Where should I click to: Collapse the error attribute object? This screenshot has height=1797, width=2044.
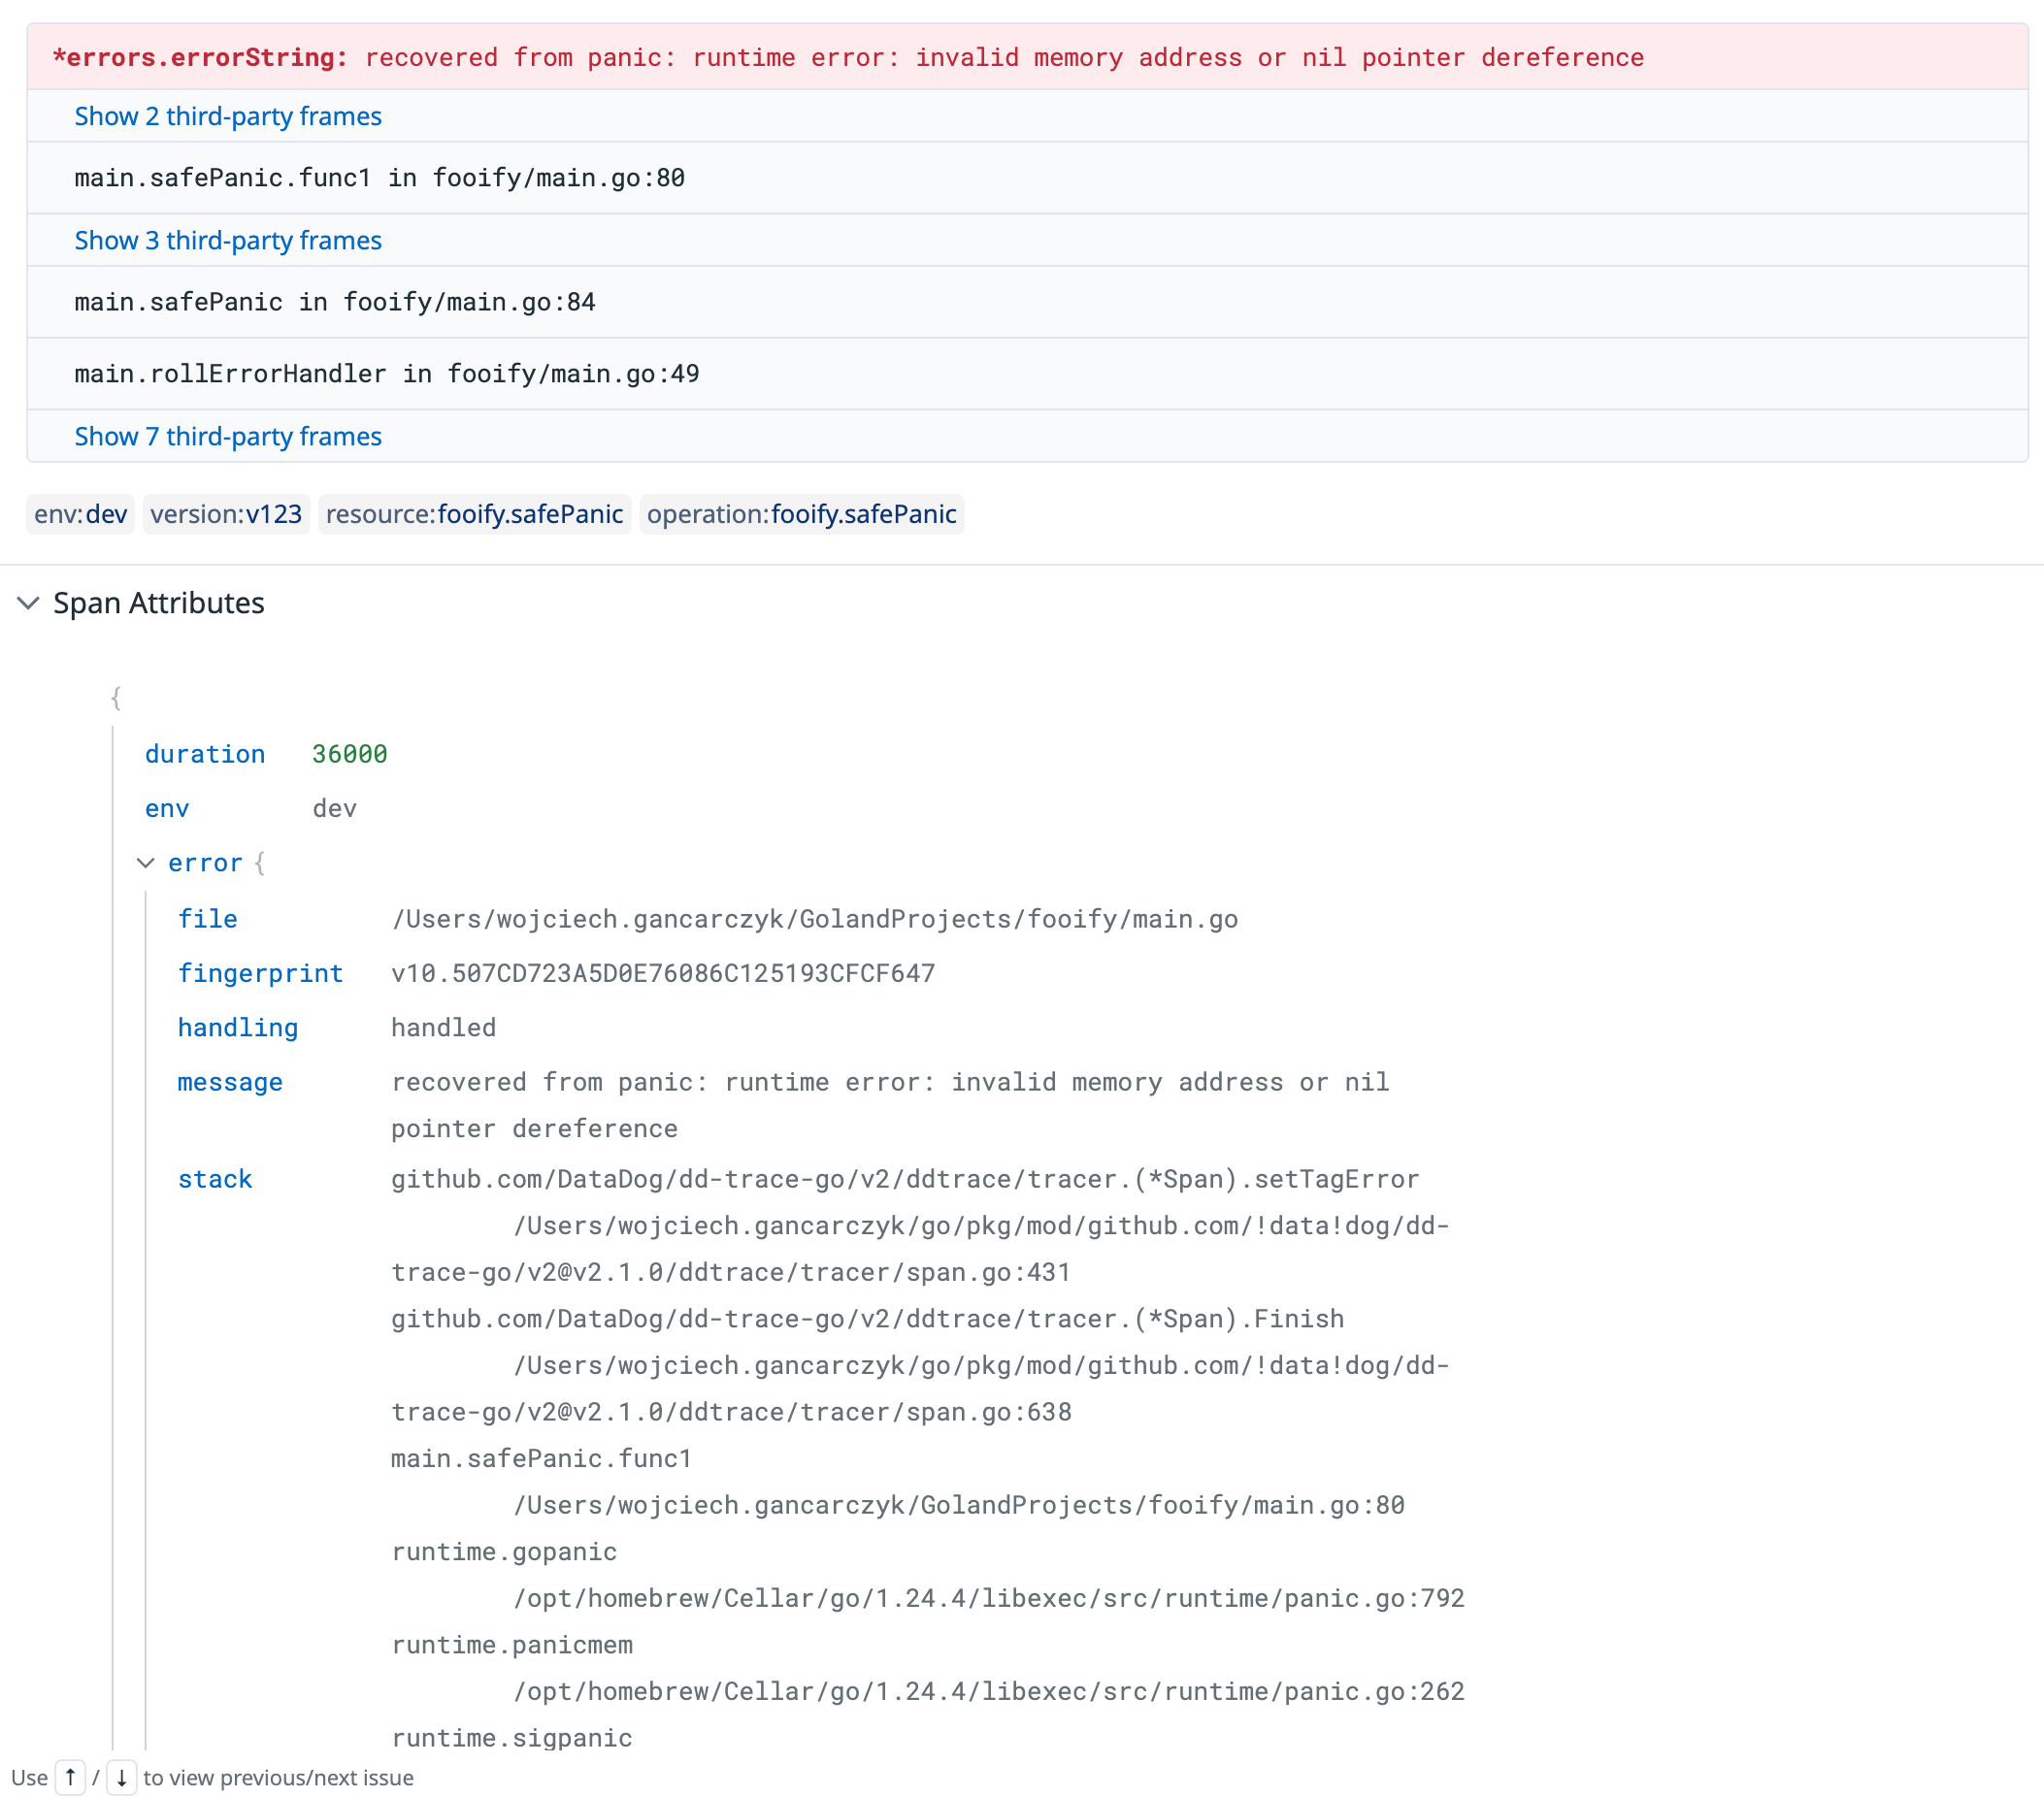pyautogui.click(x=146, y=863)
